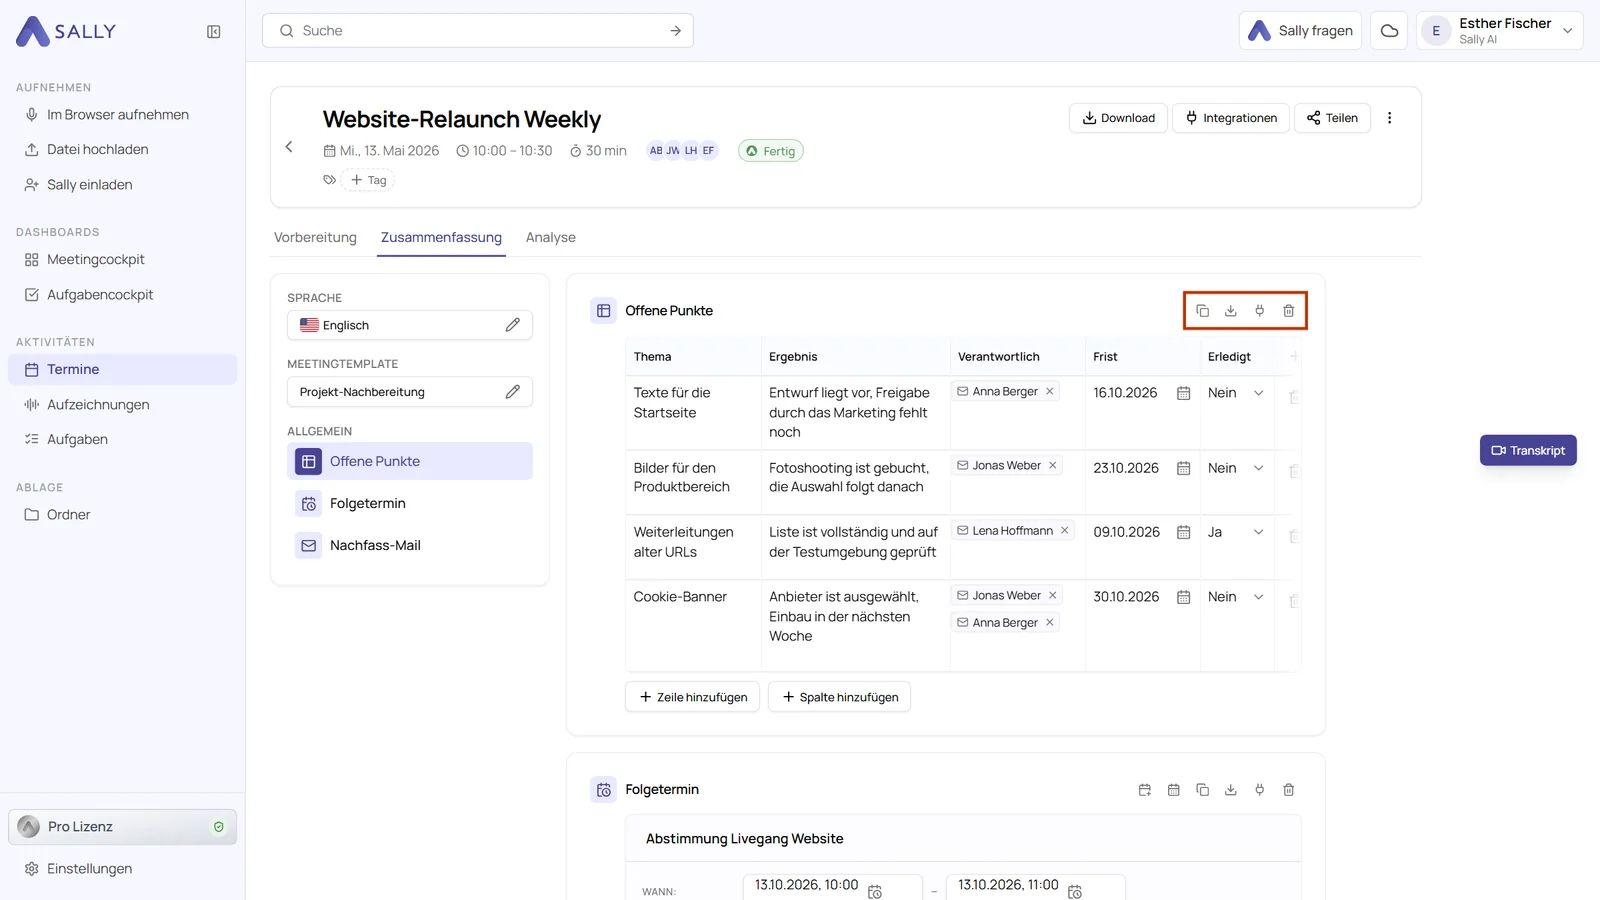The width and height of the screenshot is (1600, 900).
Task: Add a tag with the Tag button
Action: click(368, 180)
